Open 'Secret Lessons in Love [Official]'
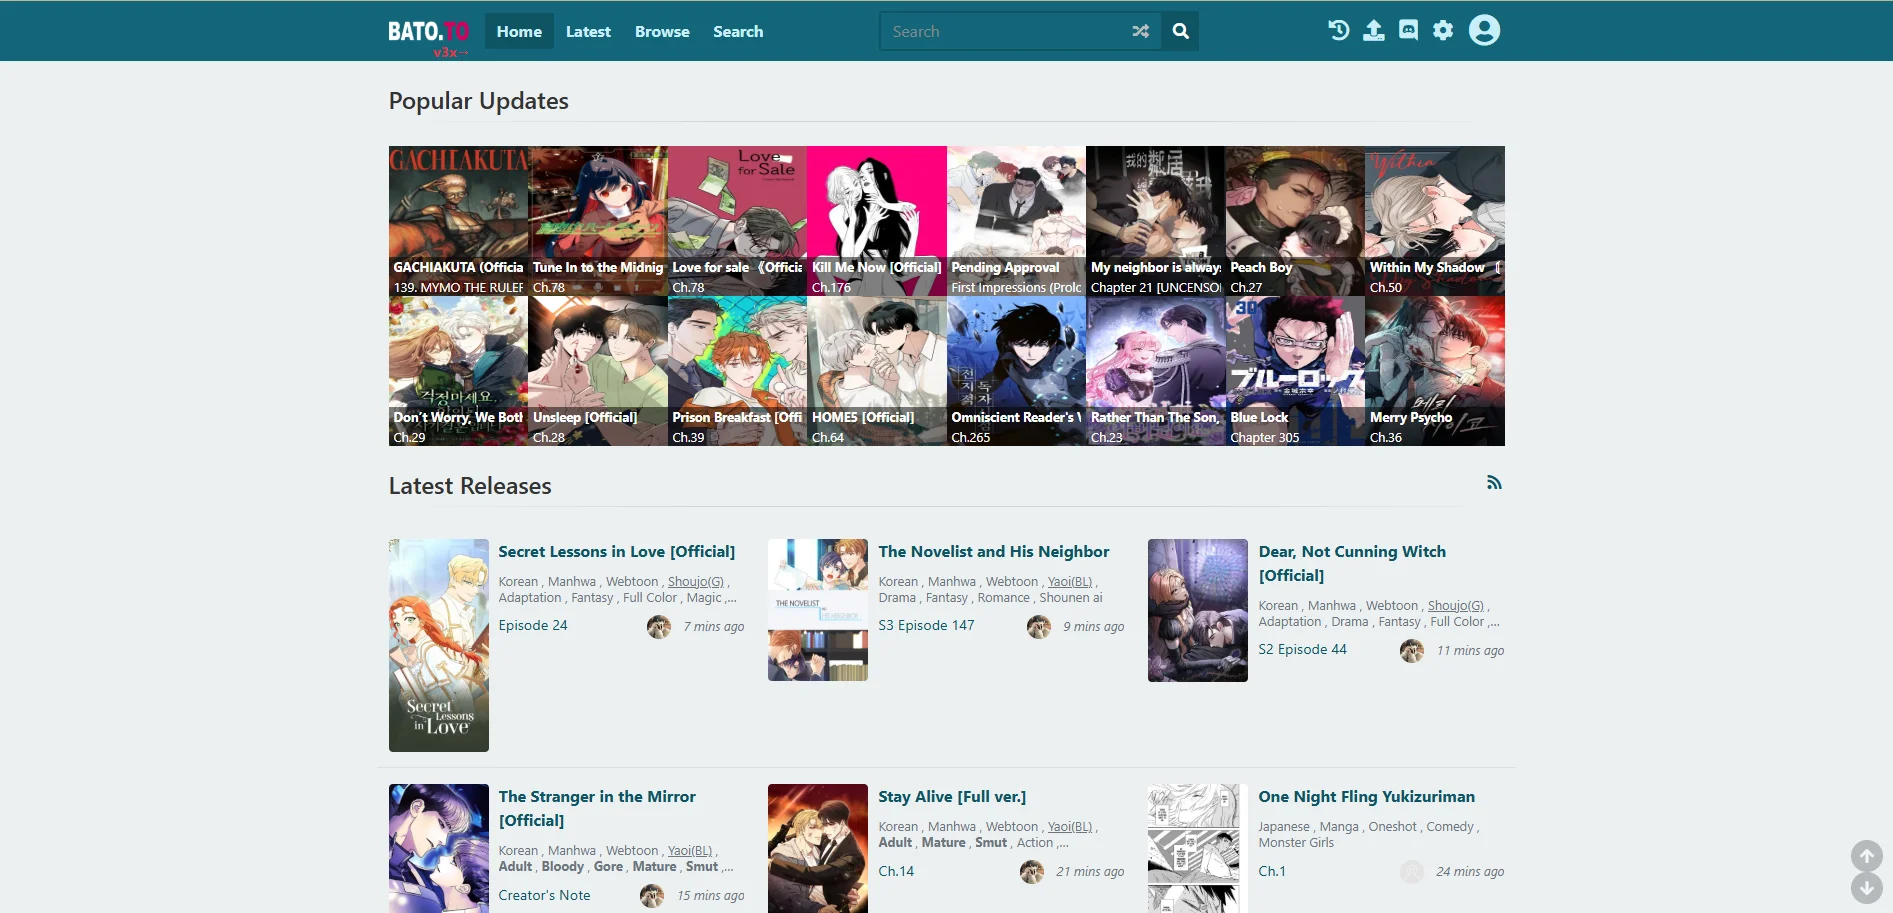This screenshot has height=913, width=1893. [617, 551]
